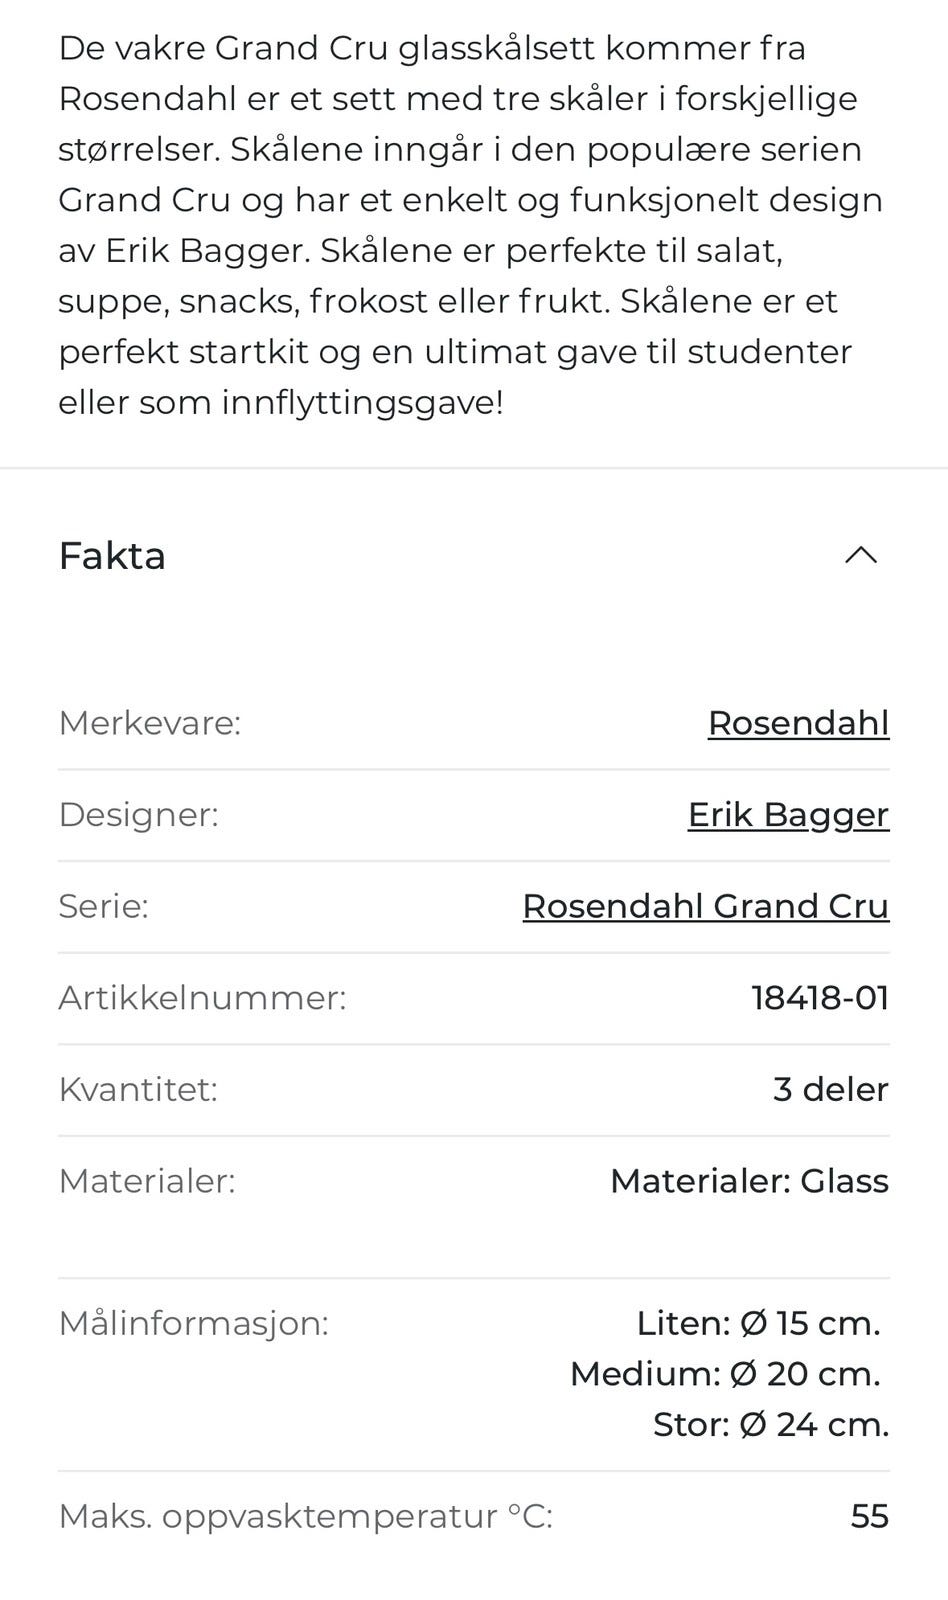Click the 'Liten: Ø 15 cm.' measurement
Image resolution: width=948 pixels, height=1600 pixels.
(758, 1323)
